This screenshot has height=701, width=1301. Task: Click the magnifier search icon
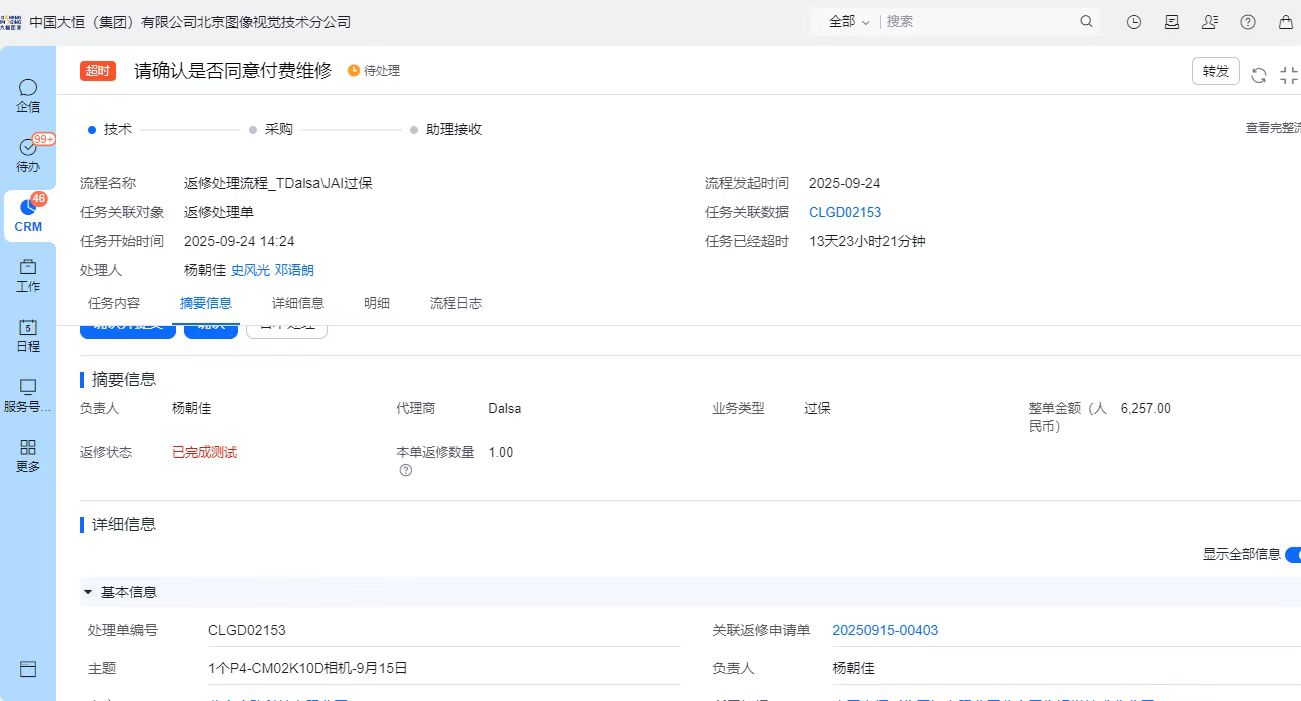coord(1086,21)
